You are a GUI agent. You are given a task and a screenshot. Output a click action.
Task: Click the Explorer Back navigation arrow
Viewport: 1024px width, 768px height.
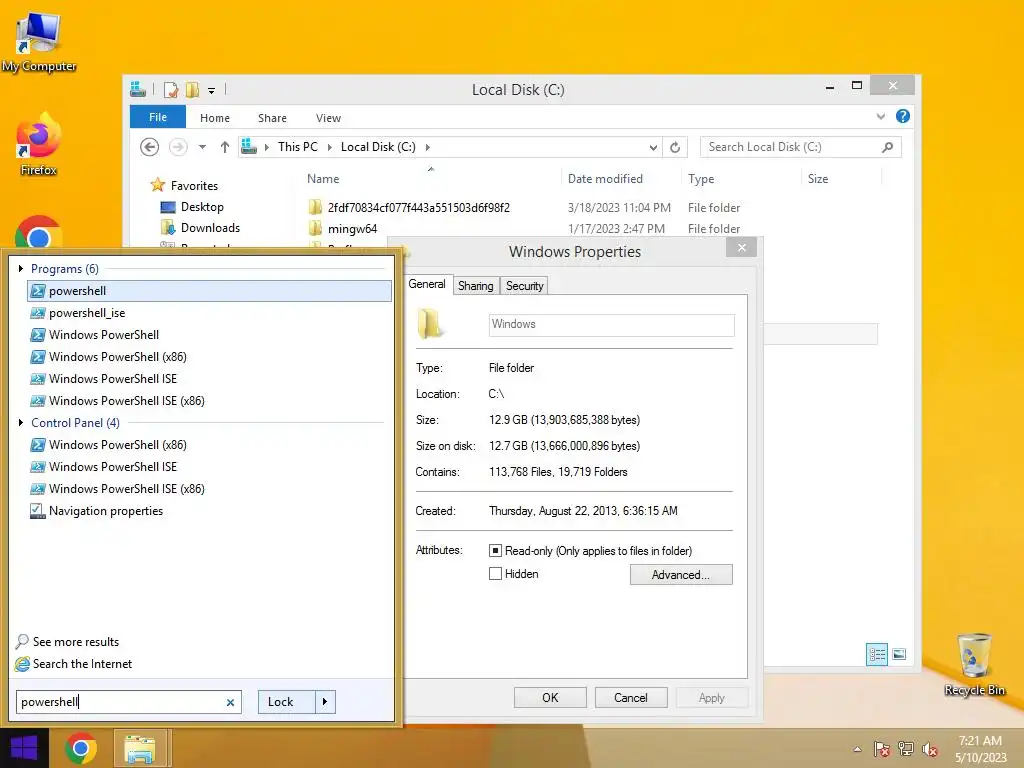150,147
